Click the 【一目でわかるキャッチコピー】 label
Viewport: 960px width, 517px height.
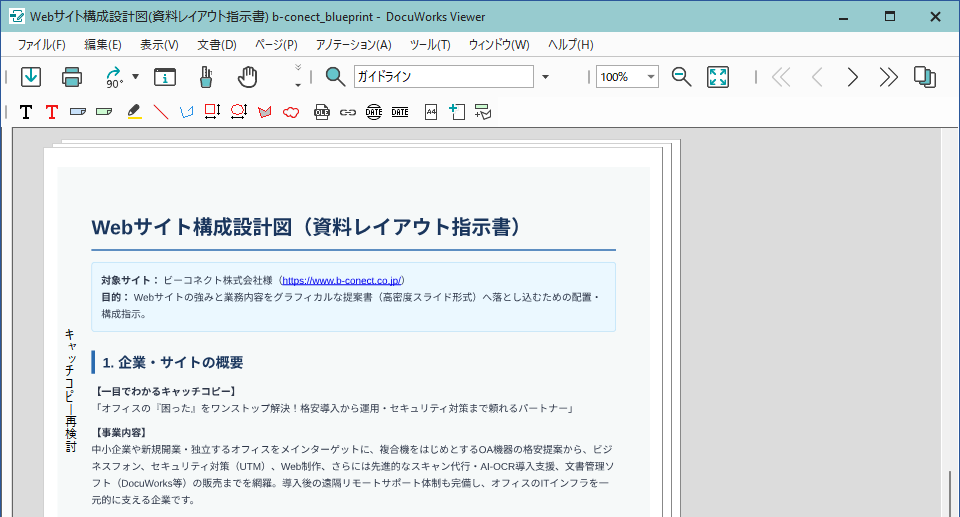(165, 391)
